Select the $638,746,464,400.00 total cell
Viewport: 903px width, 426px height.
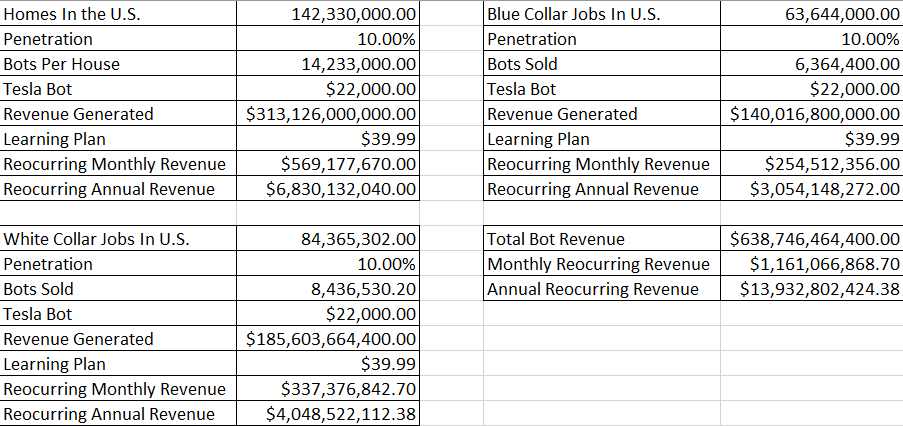point(815,239)
